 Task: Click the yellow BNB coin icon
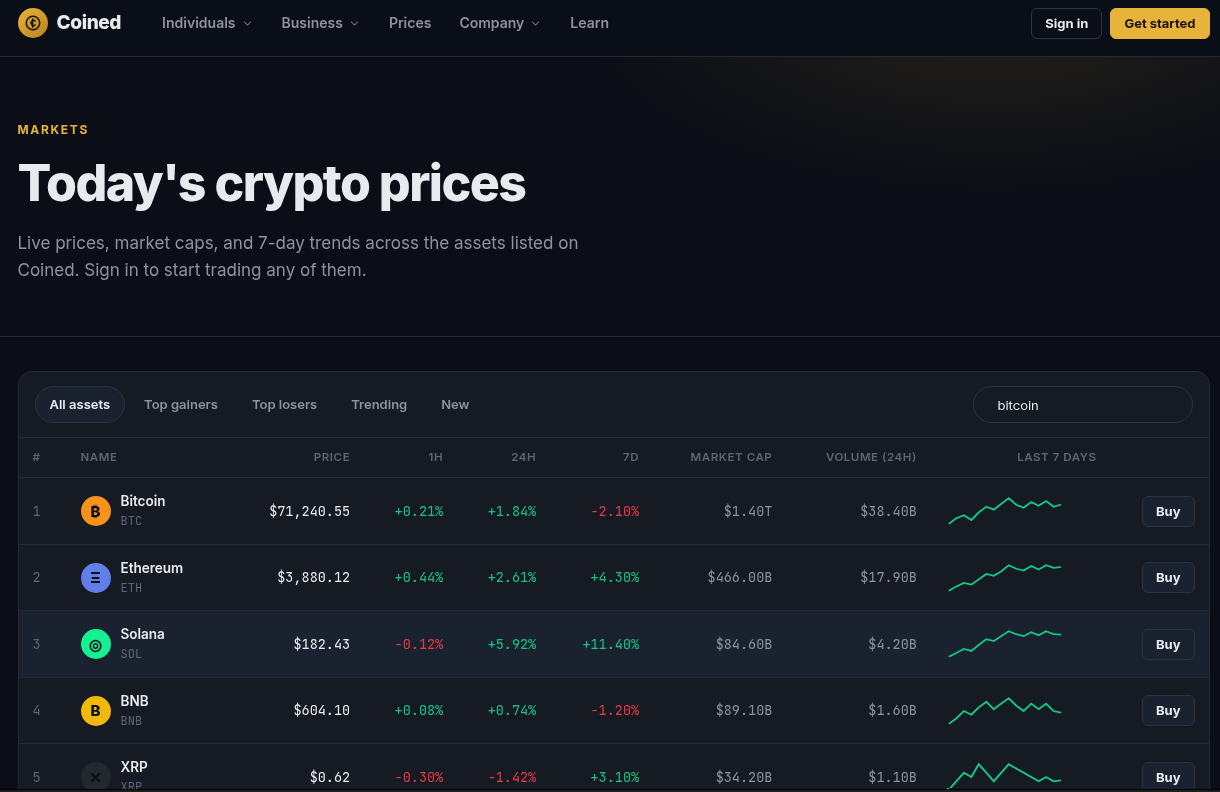point(96,711)
